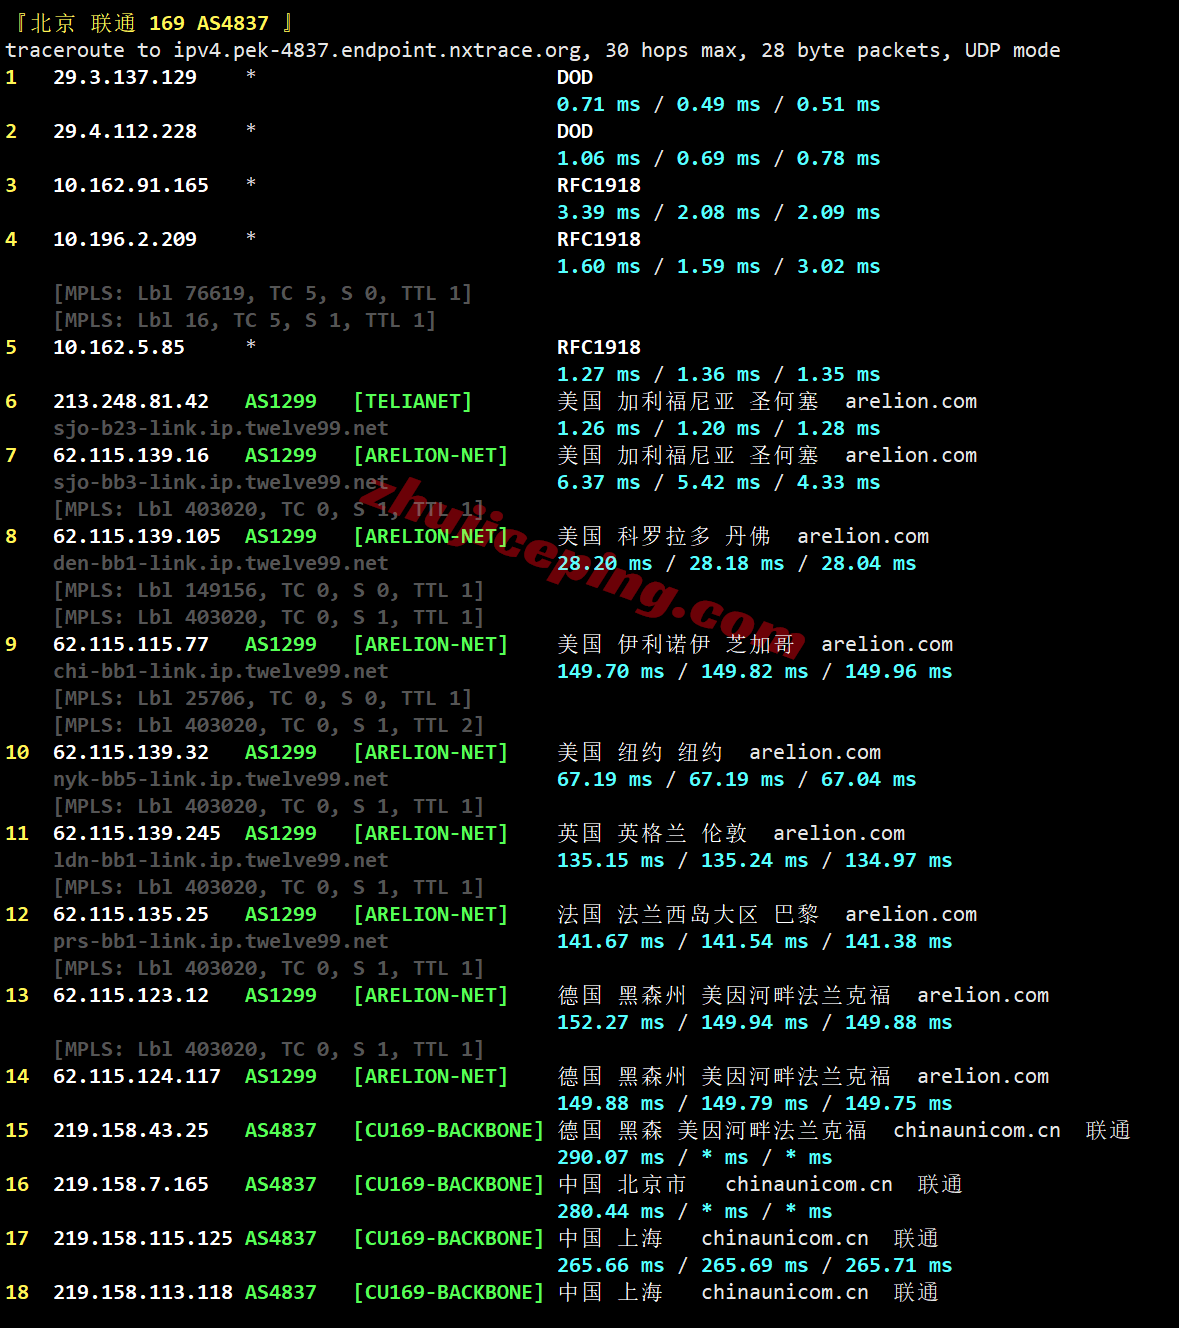Screen dimensions: 1179x1328
Task: Select IP address 62.115.115.77
Action: point(131,644)
